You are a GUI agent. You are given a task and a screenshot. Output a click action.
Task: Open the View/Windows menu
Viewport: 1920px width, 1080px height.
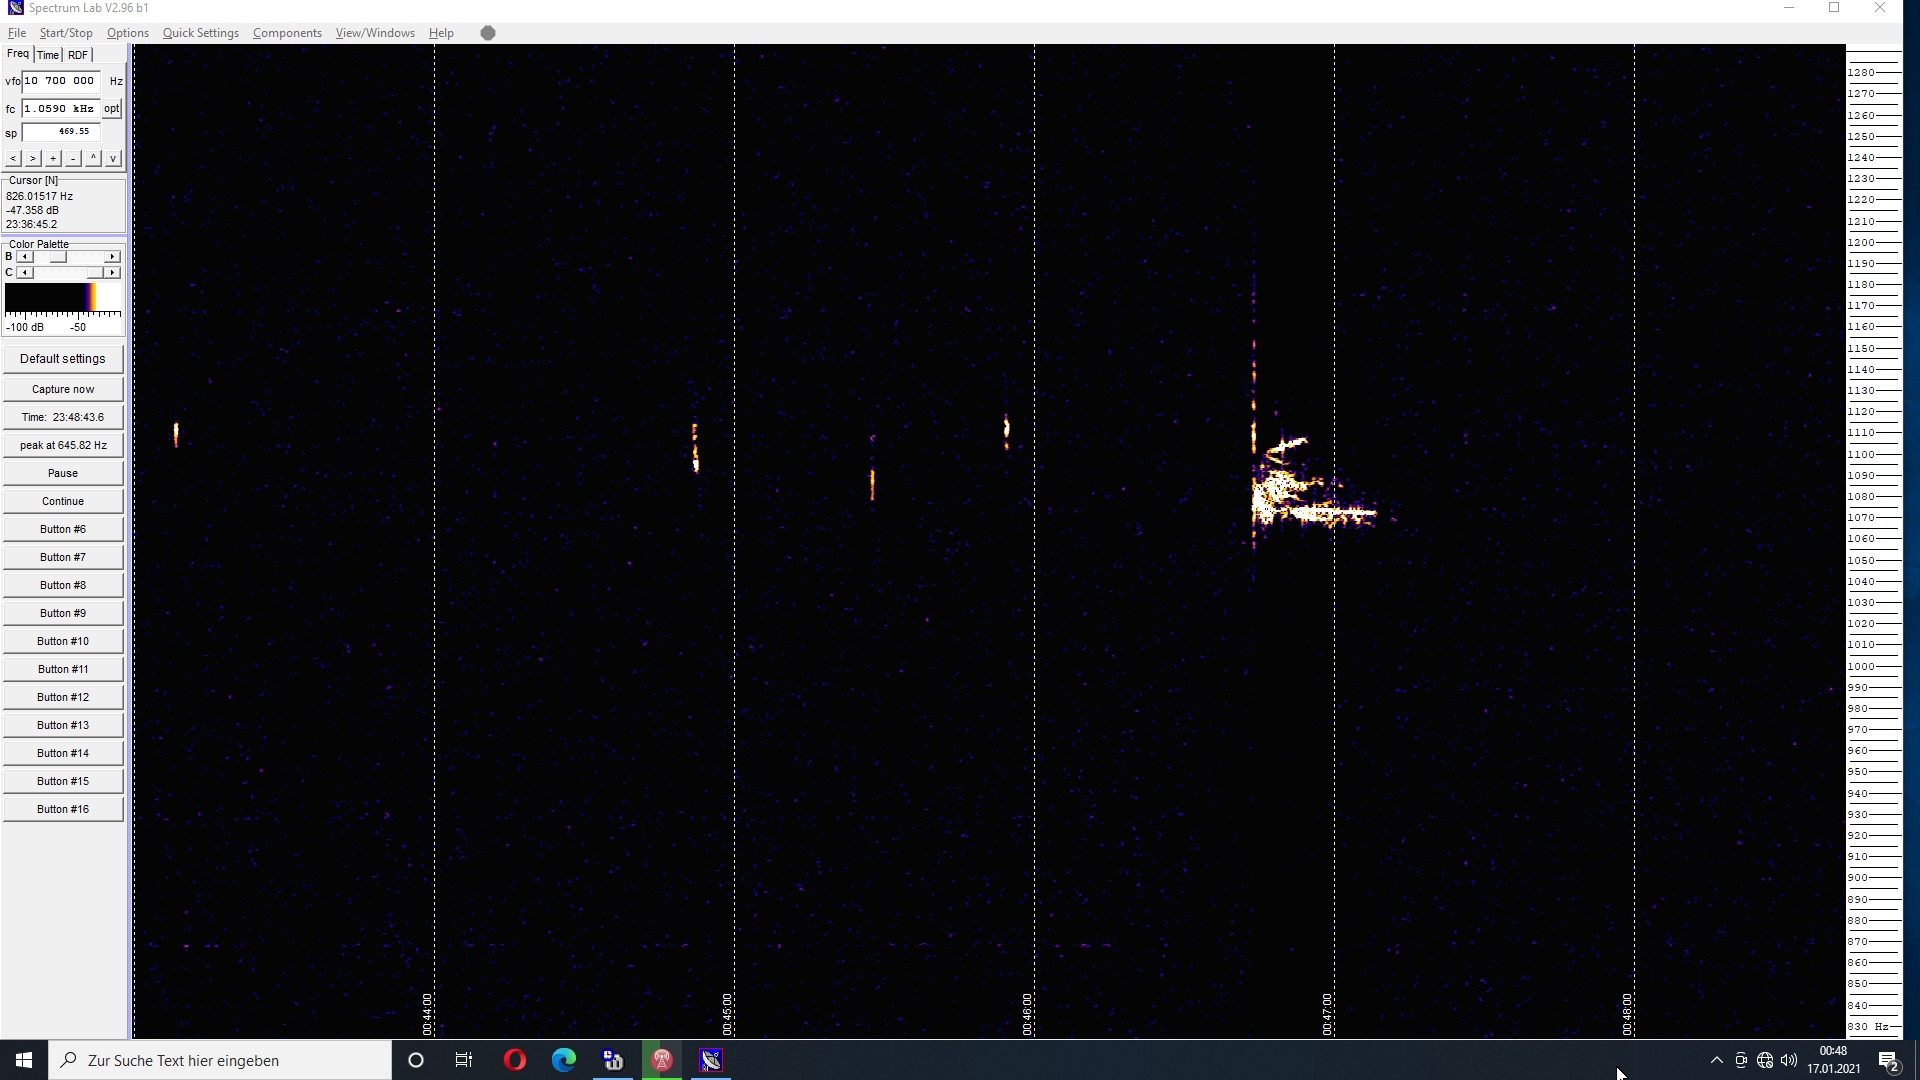375,33
